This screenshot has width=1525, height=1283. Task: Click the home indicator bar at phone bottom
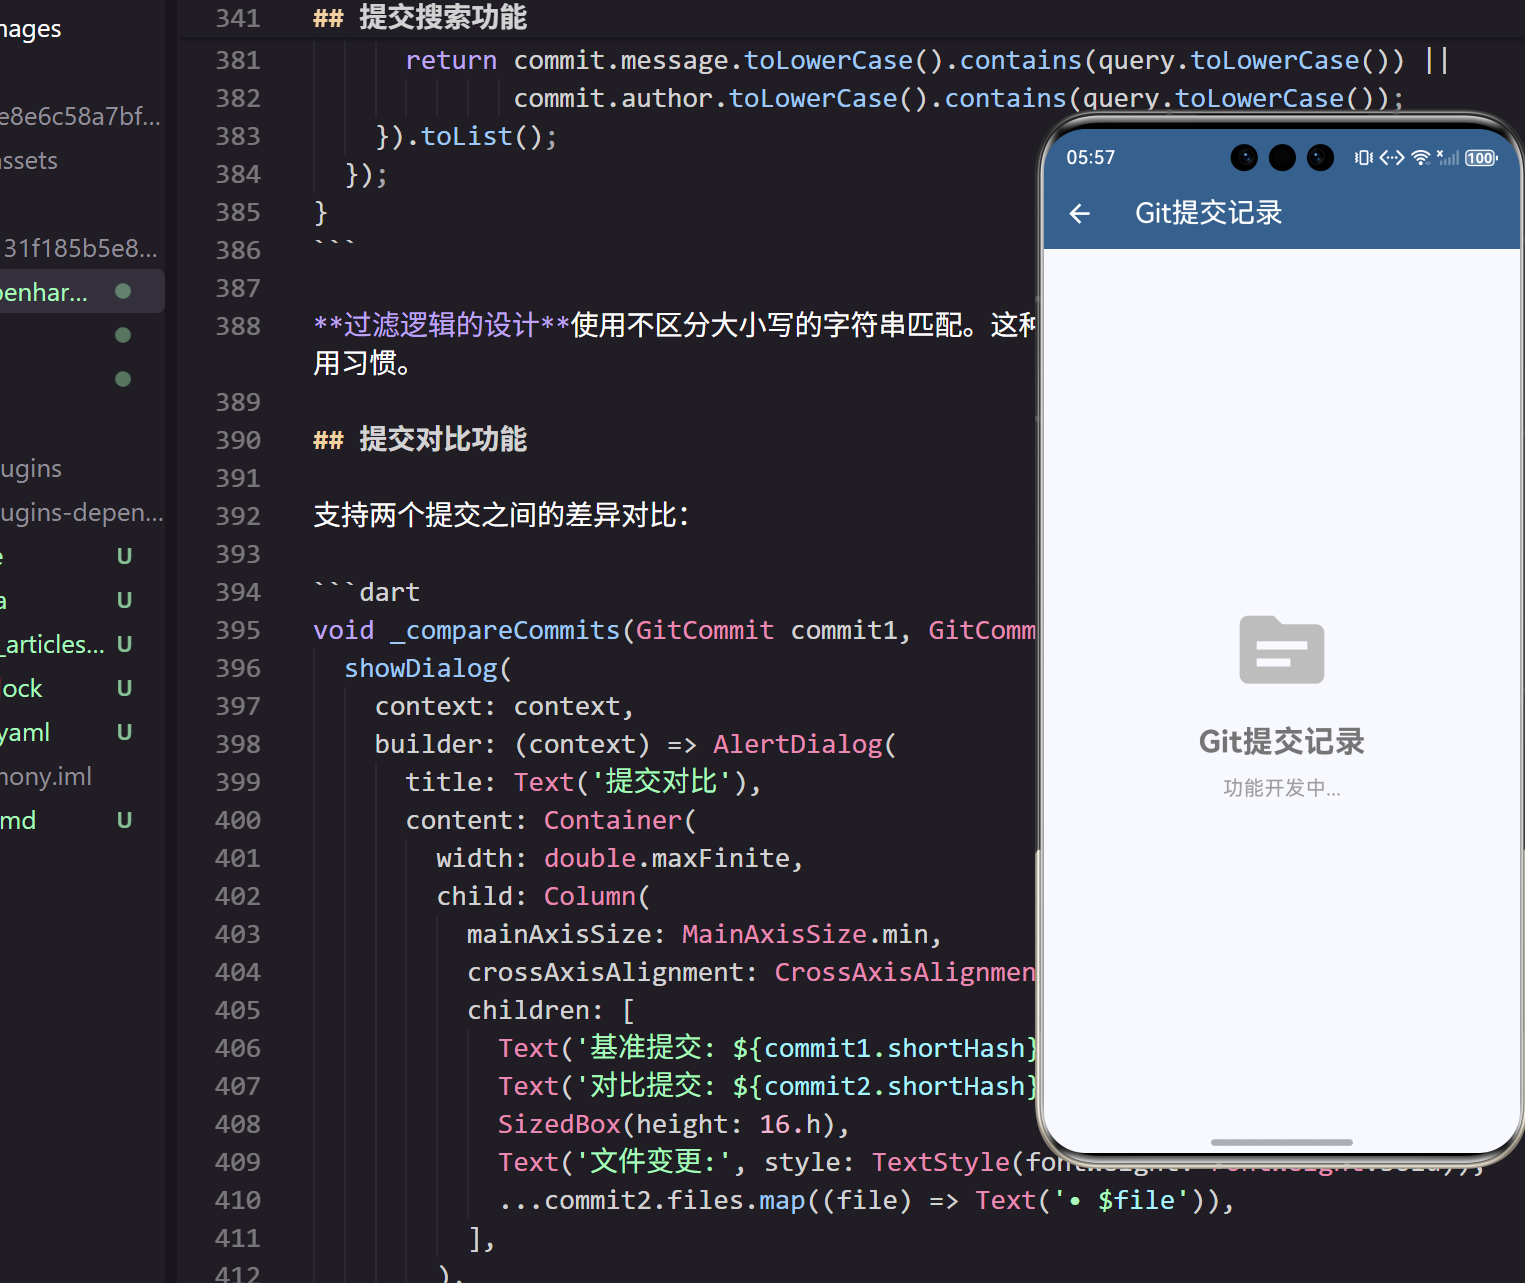(1281, 1142)
